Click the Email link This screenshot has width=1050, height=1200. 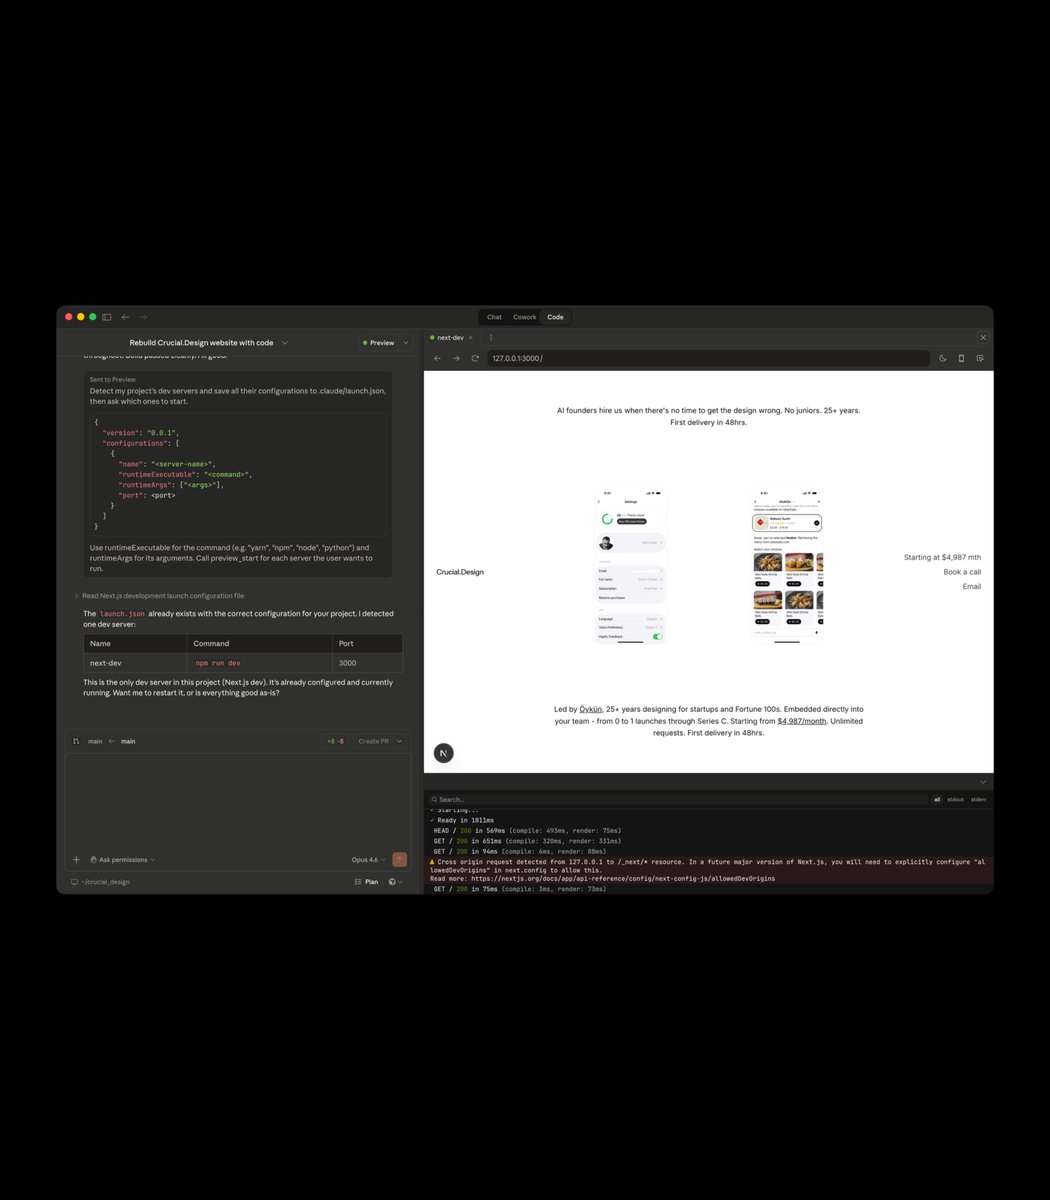click(x=972, y=586)
